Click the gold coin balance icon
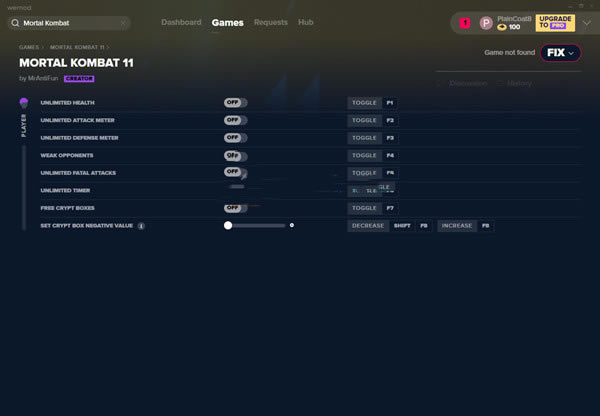 click(x=502, y=27)
